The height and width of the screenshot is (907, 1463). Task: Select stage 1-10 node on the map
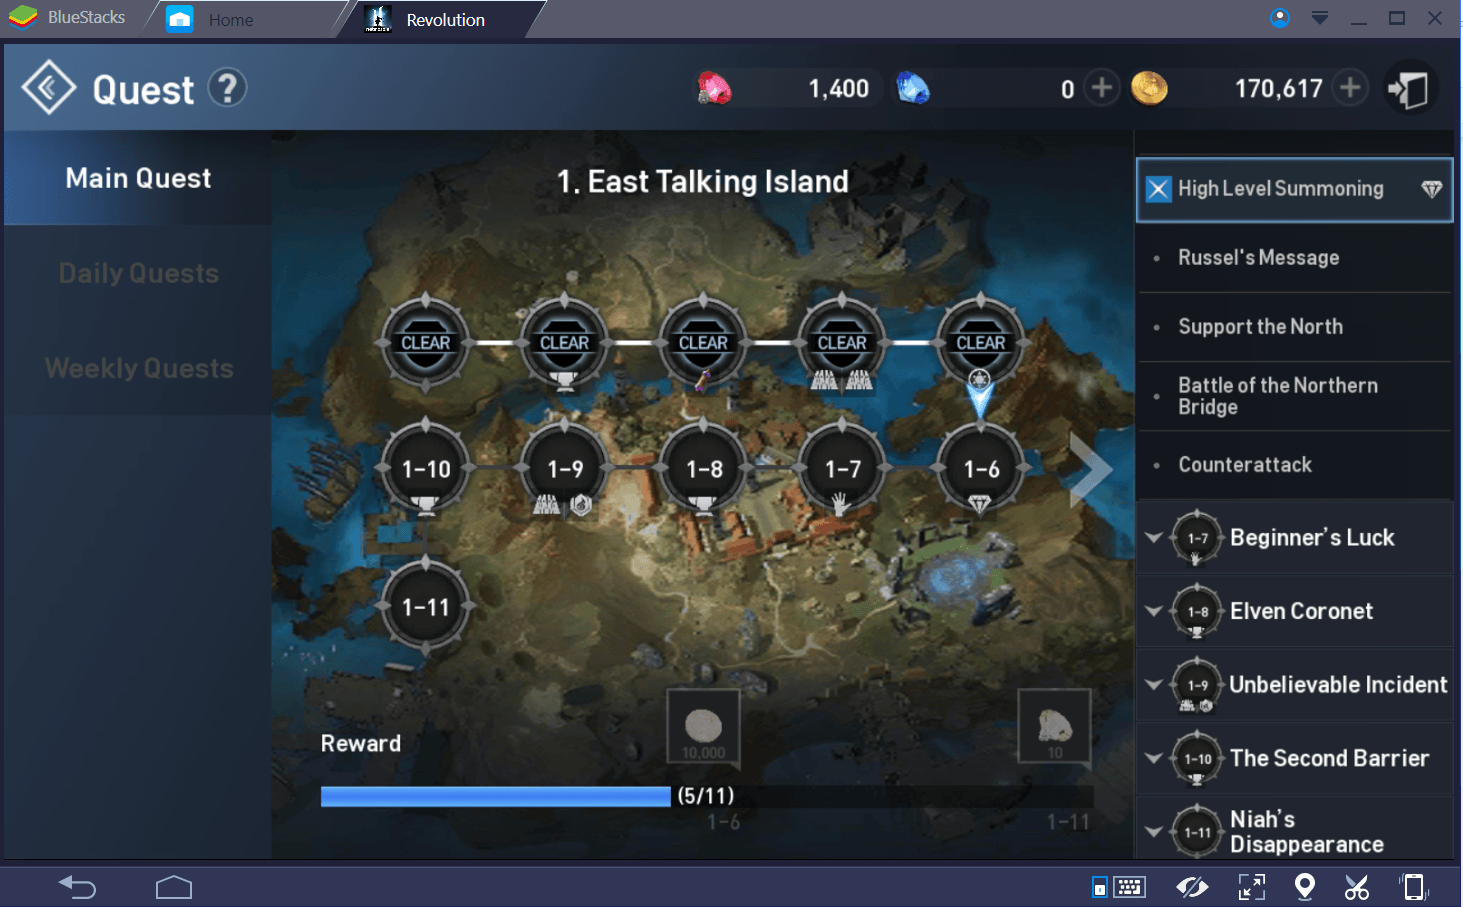(426, 469)
